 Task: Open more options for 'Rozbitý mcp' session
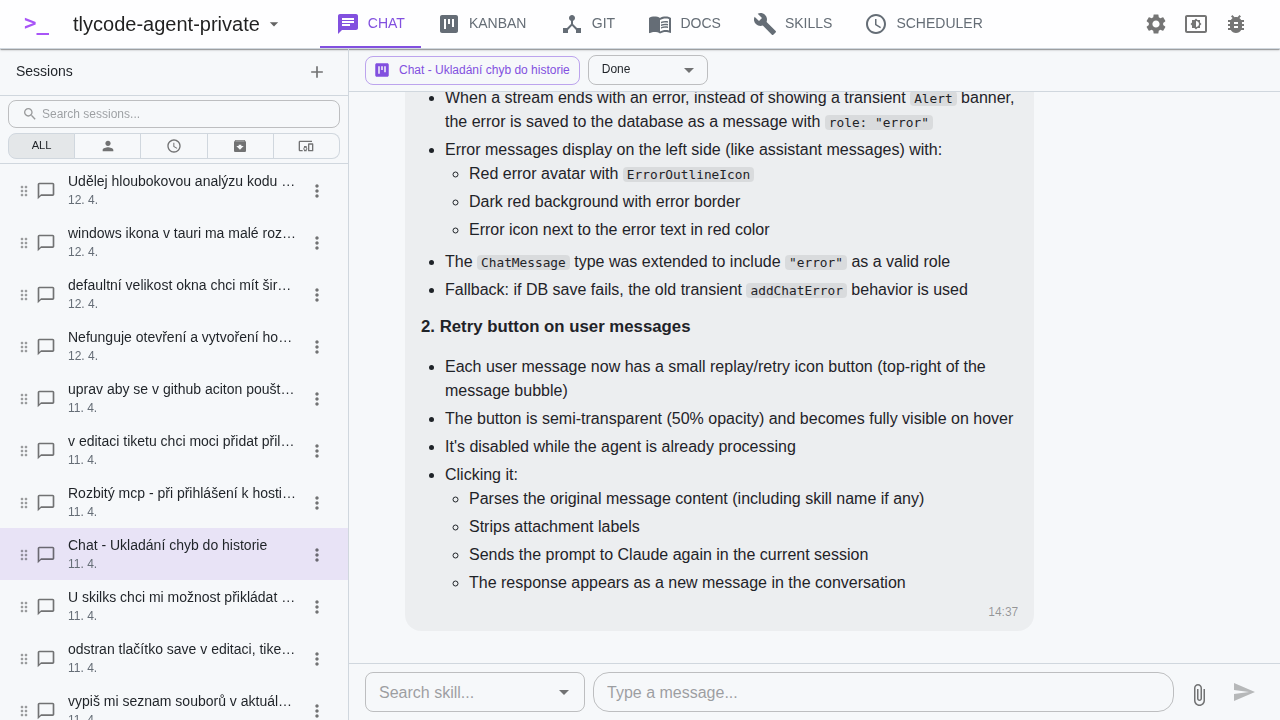317,503
